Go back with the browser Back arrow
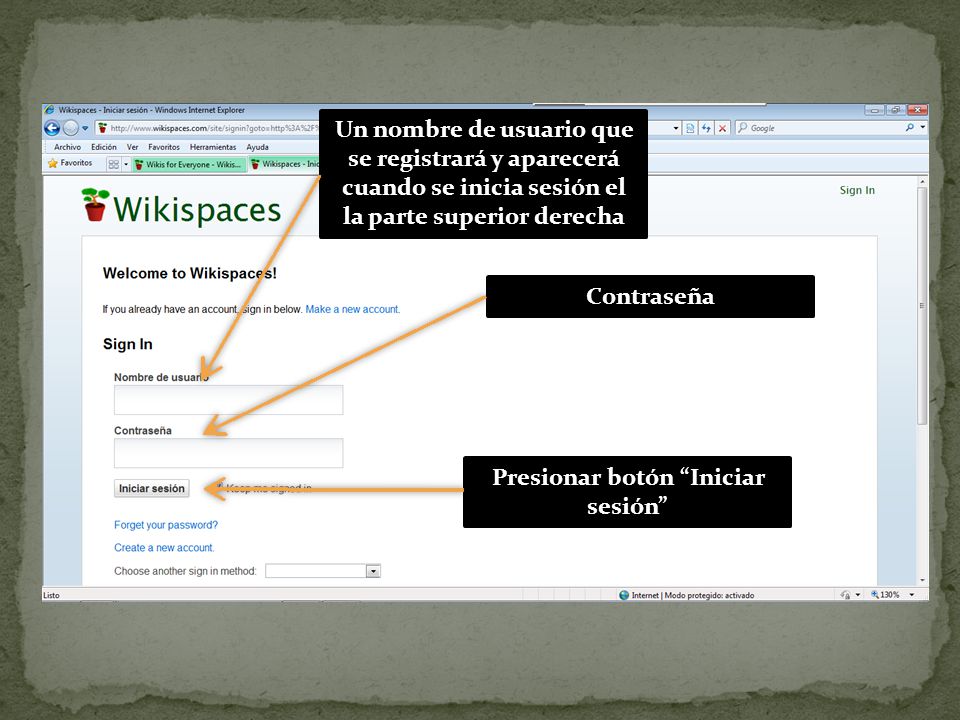 coord(52,128)
